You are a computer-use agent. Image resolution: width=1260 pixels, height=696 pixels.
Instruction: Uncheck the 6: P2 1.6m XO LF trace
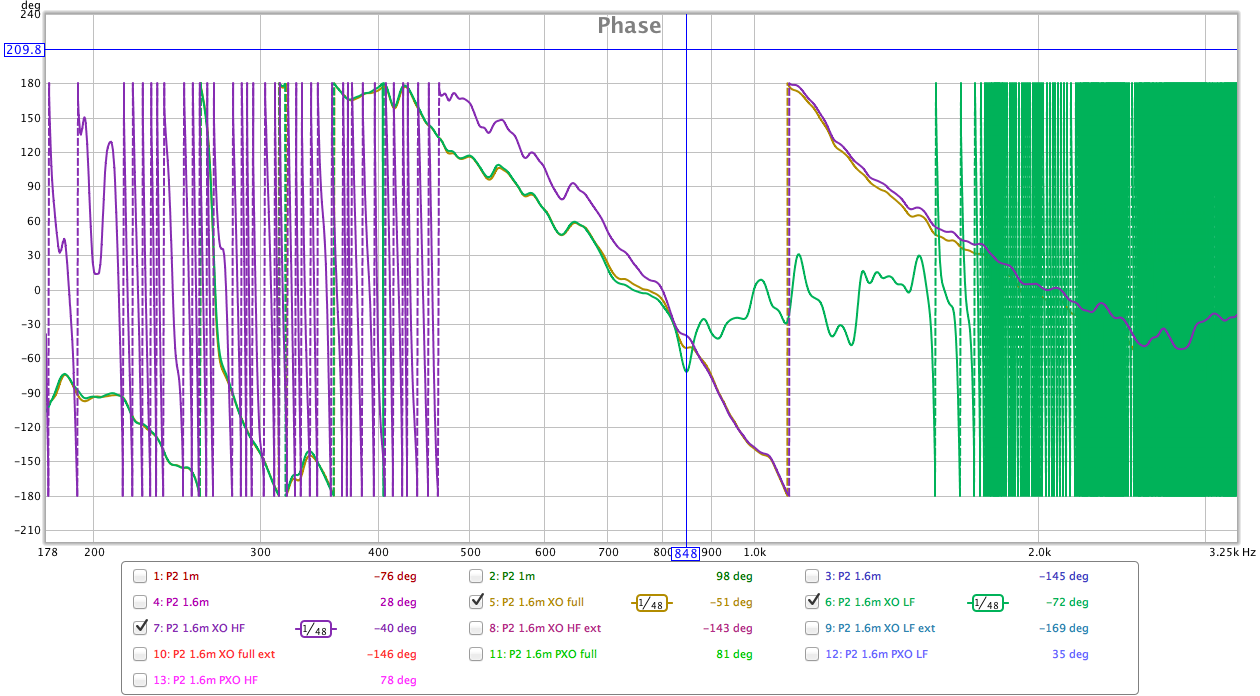pos(813,602)
